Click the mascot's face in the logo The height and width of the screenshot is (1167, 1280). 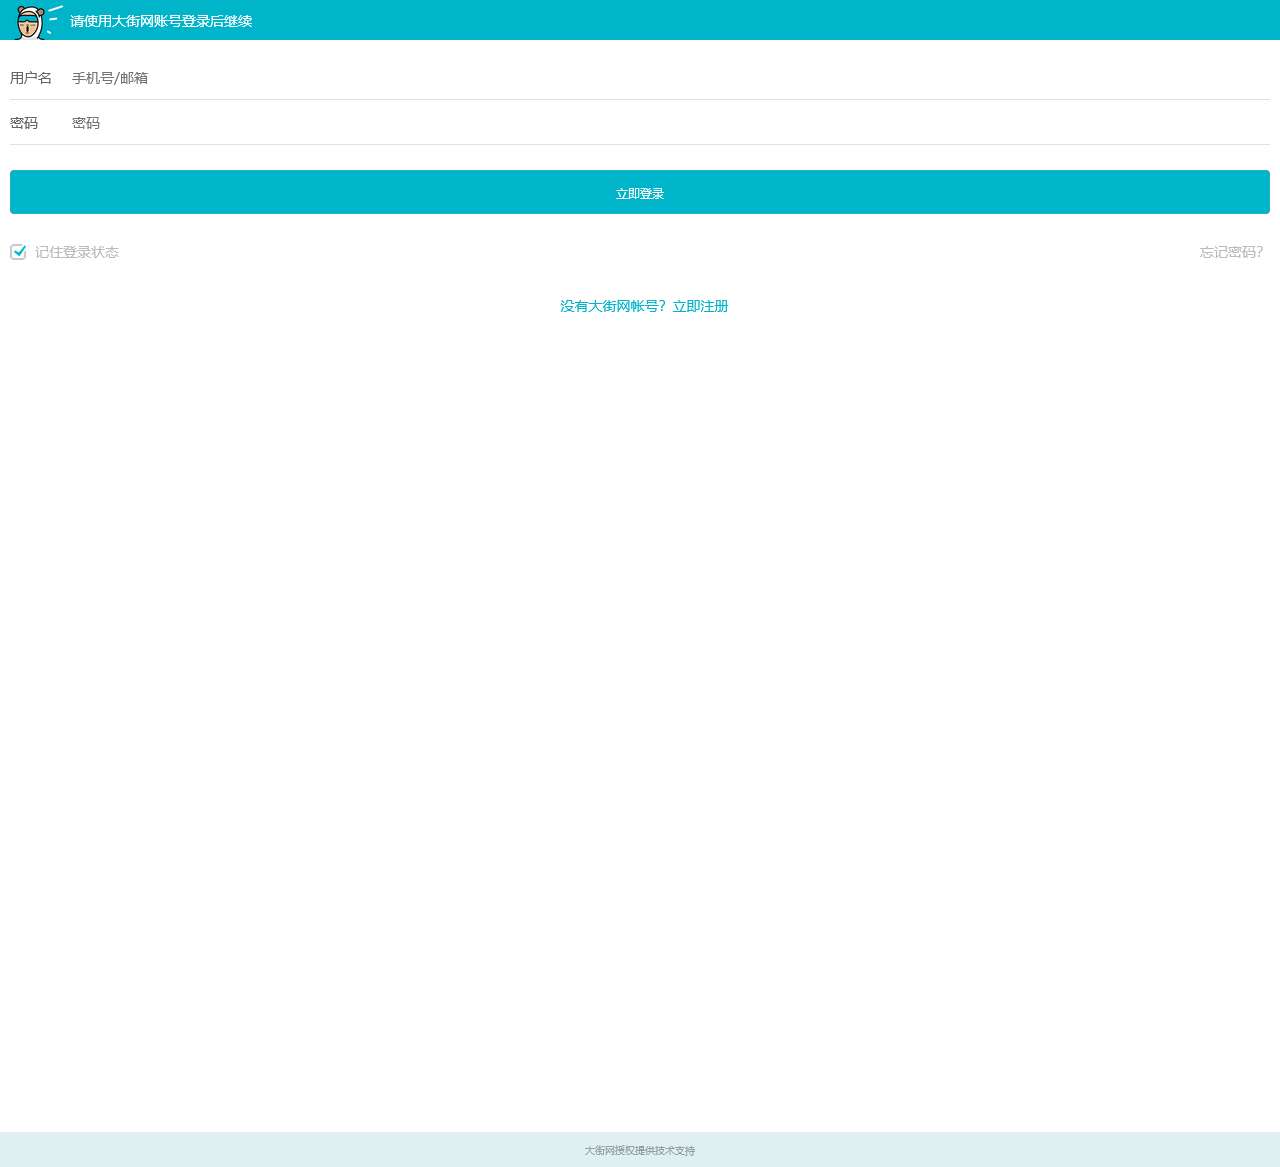coord(29,25)
